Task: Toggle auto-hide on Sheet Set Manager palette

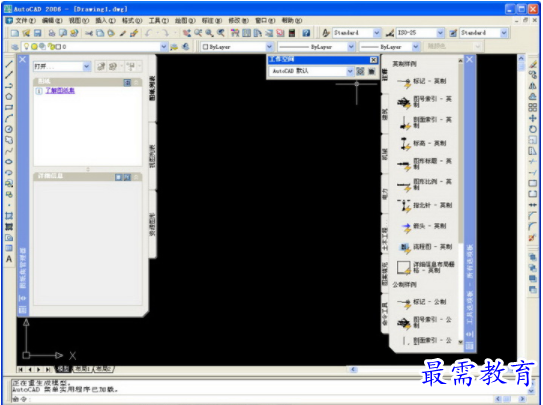Action: 23,298
